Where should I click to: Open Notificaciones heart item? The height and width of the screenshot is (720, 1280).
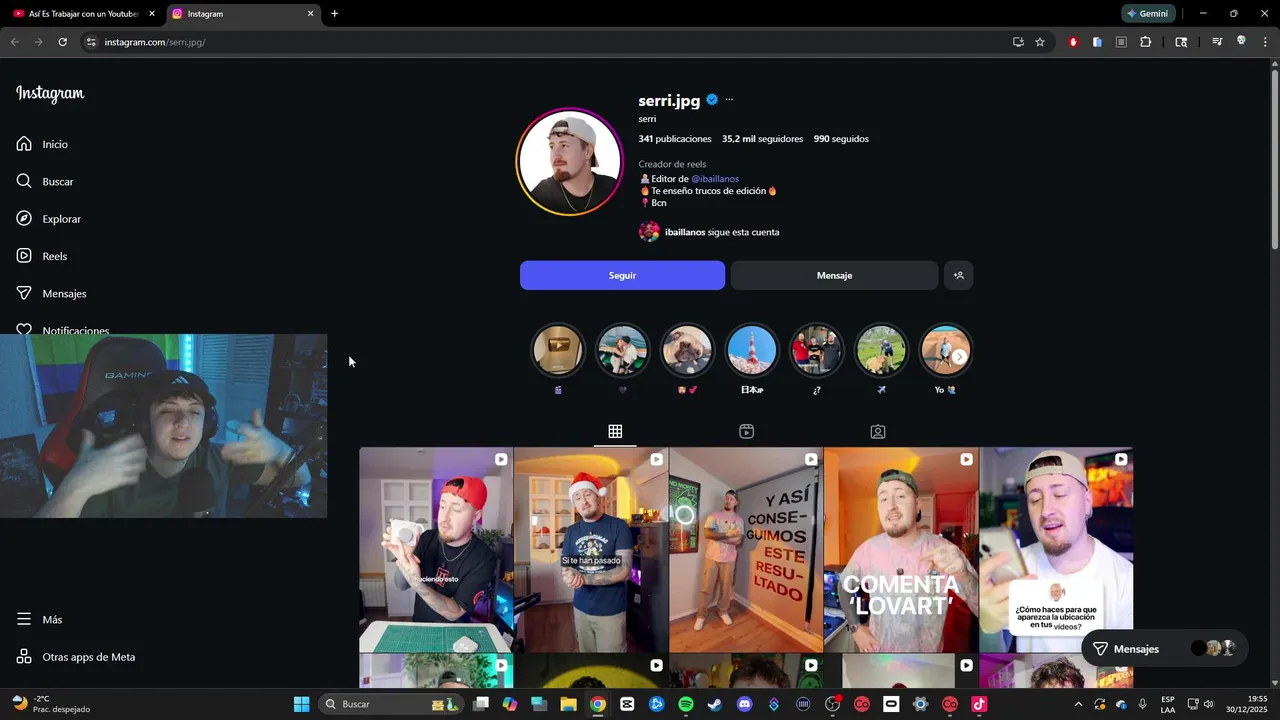tap(62, 329)
